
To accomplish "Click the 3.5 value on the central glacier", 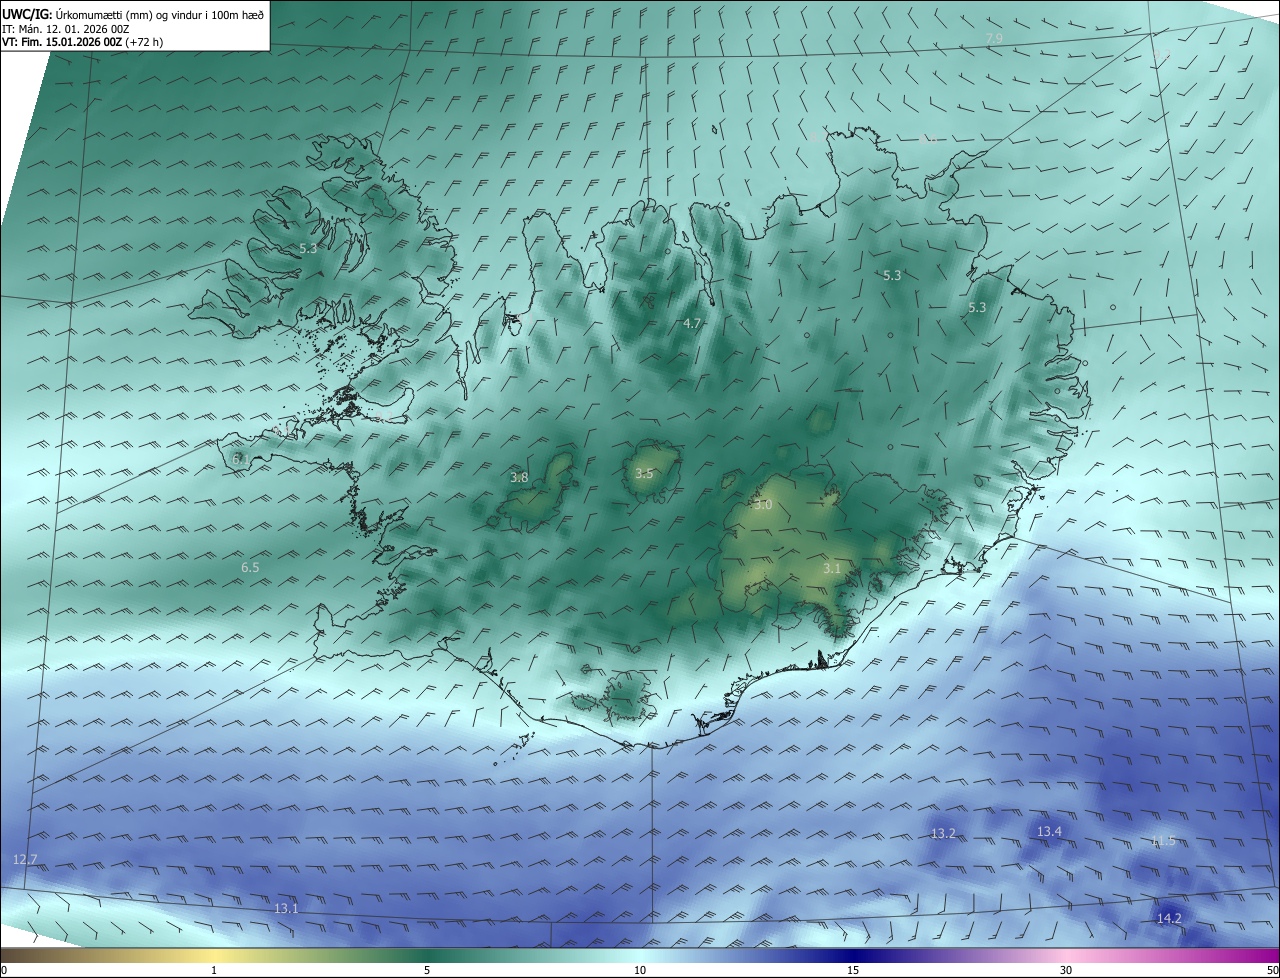I will pyautogui.click(x=644, y=474).
